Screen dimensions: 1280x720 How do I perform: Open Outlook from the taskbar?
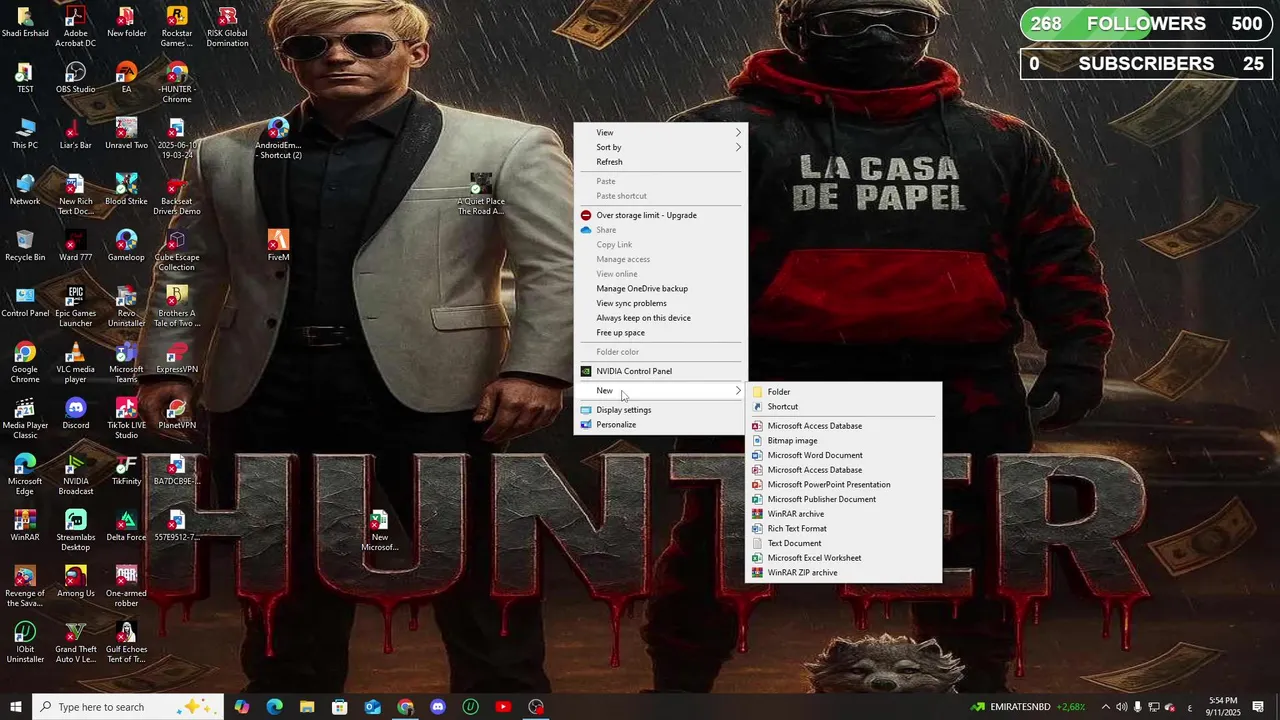(x=372, y=707)
